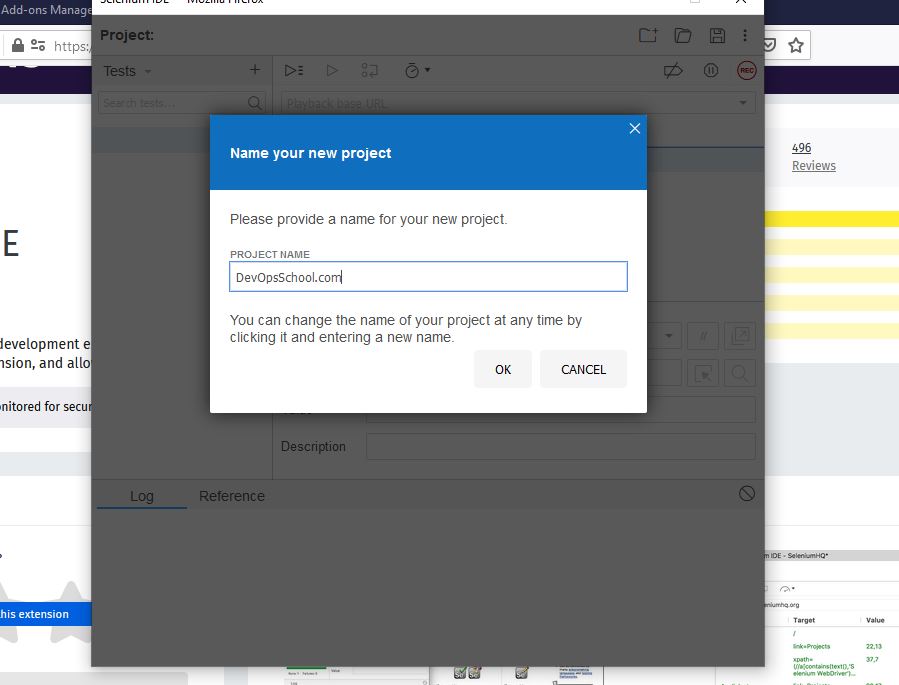Open an existing project via folder icon

(x=683, y=36)
